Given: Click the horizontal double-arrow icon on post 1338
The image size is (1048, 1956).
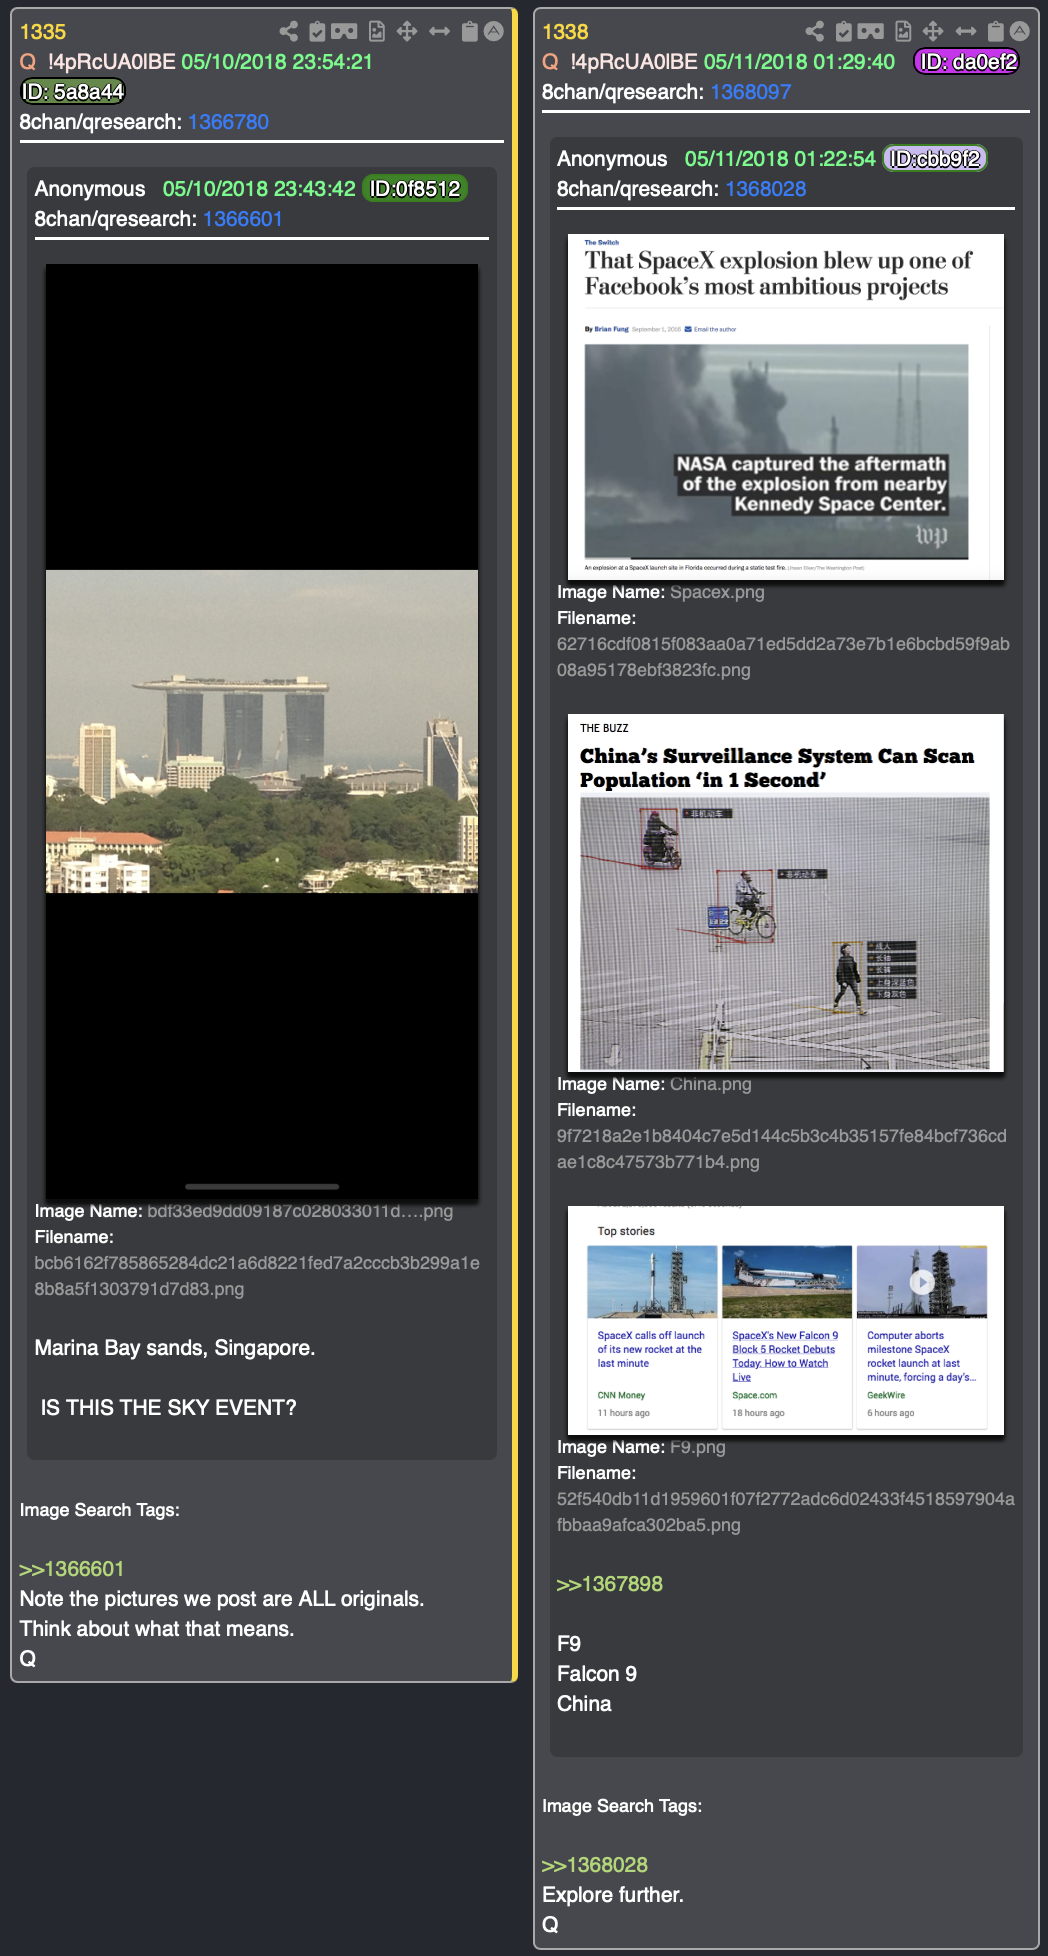Looking at the screenshot, I should point(965,32).
